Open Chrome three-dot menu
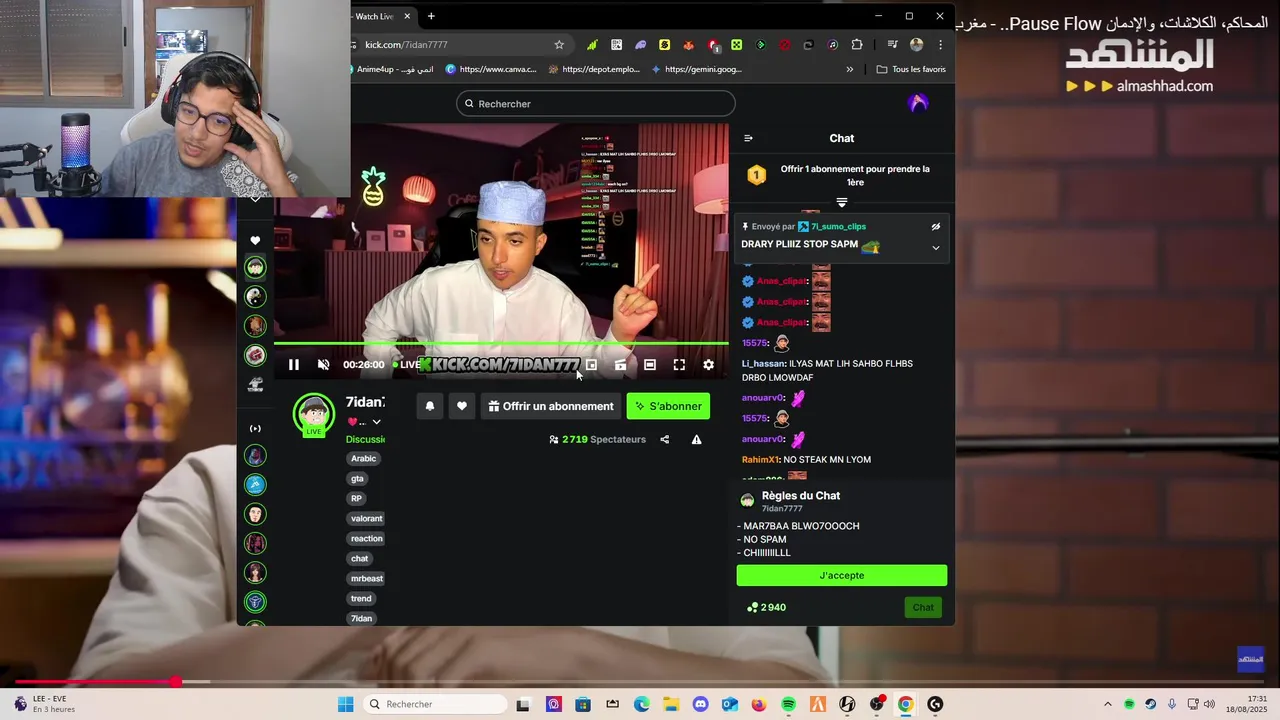This screenshot has height=720, width=1280. (940, 45)
